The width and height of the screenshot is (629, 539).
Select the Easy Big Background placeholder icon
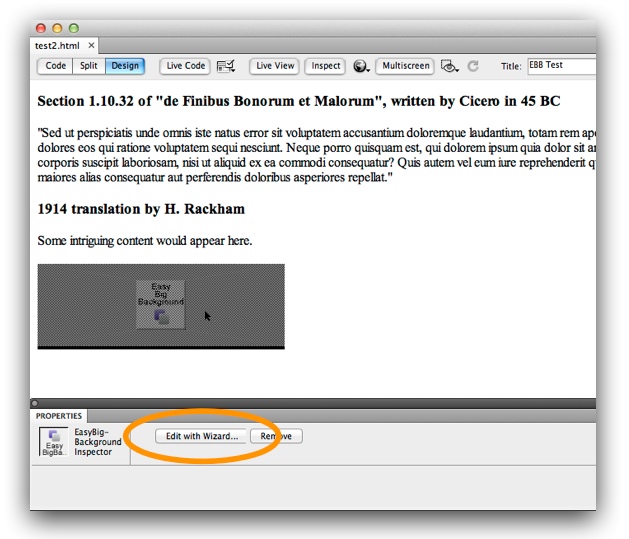(x=161, y=304)
